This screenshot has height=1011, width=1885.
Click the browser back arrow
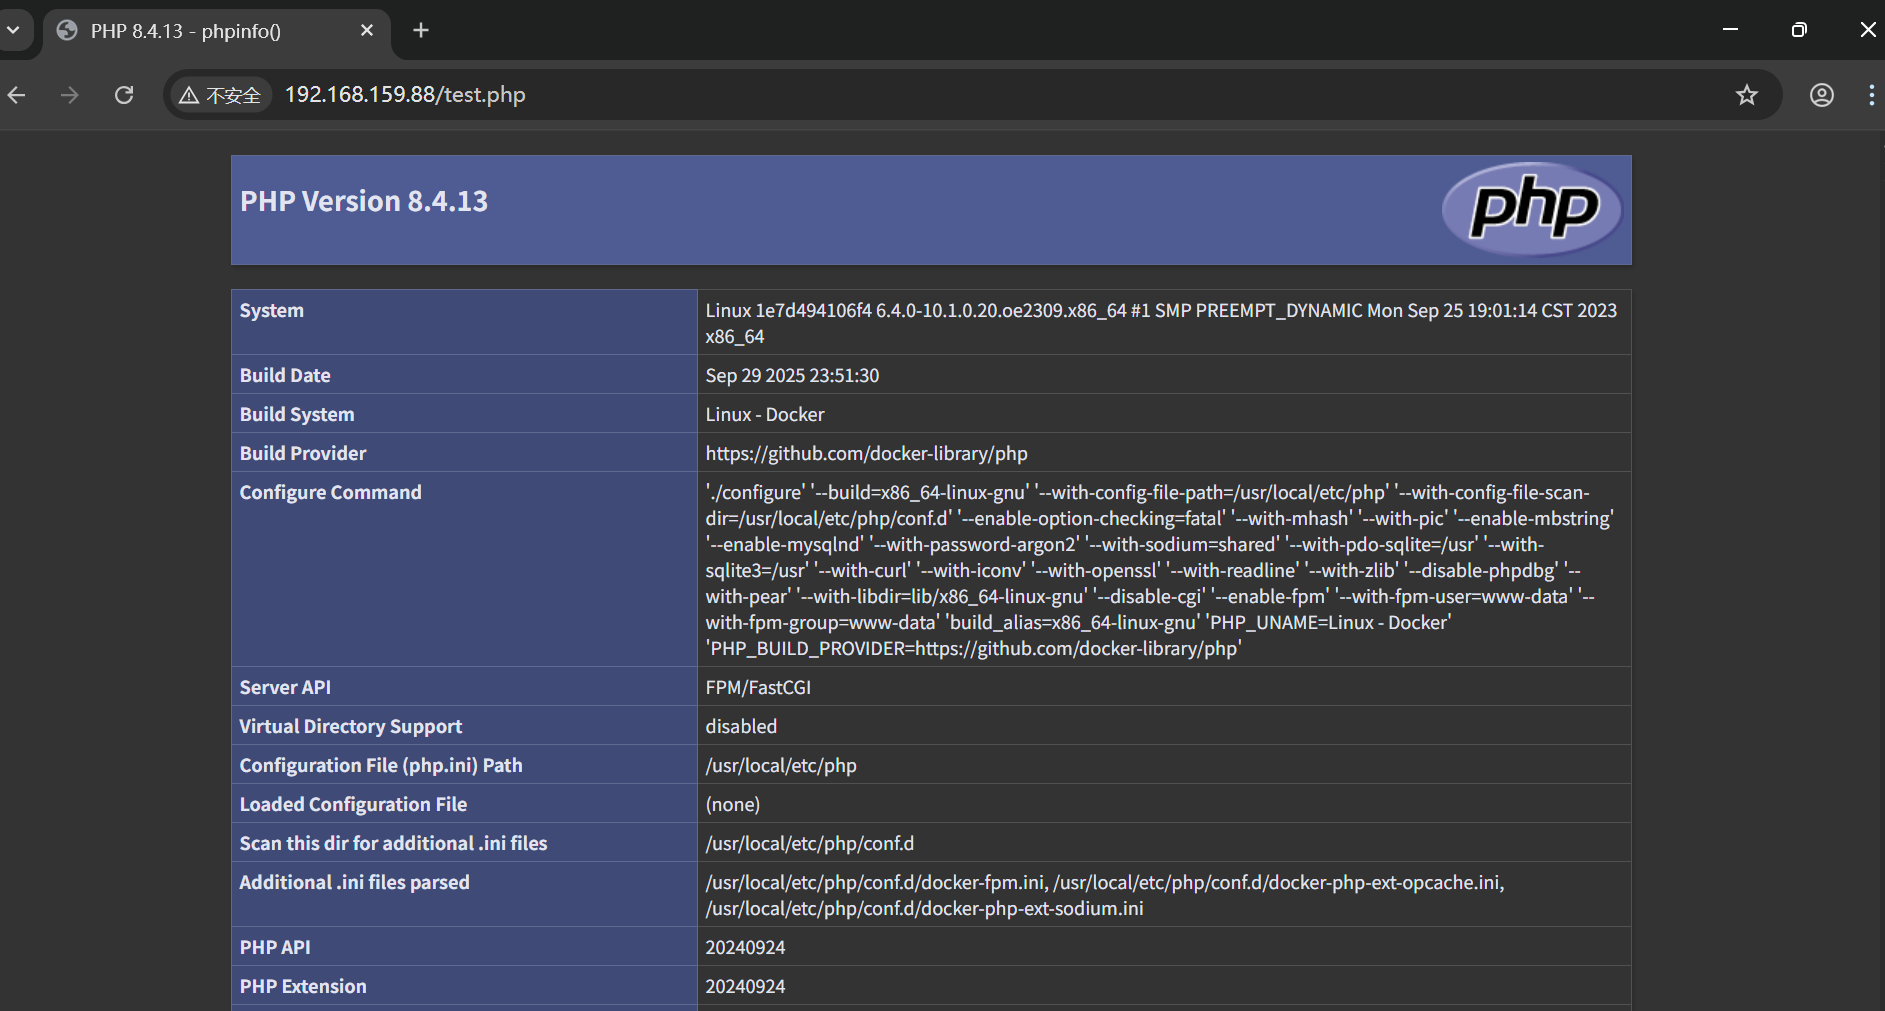point(17,95)
